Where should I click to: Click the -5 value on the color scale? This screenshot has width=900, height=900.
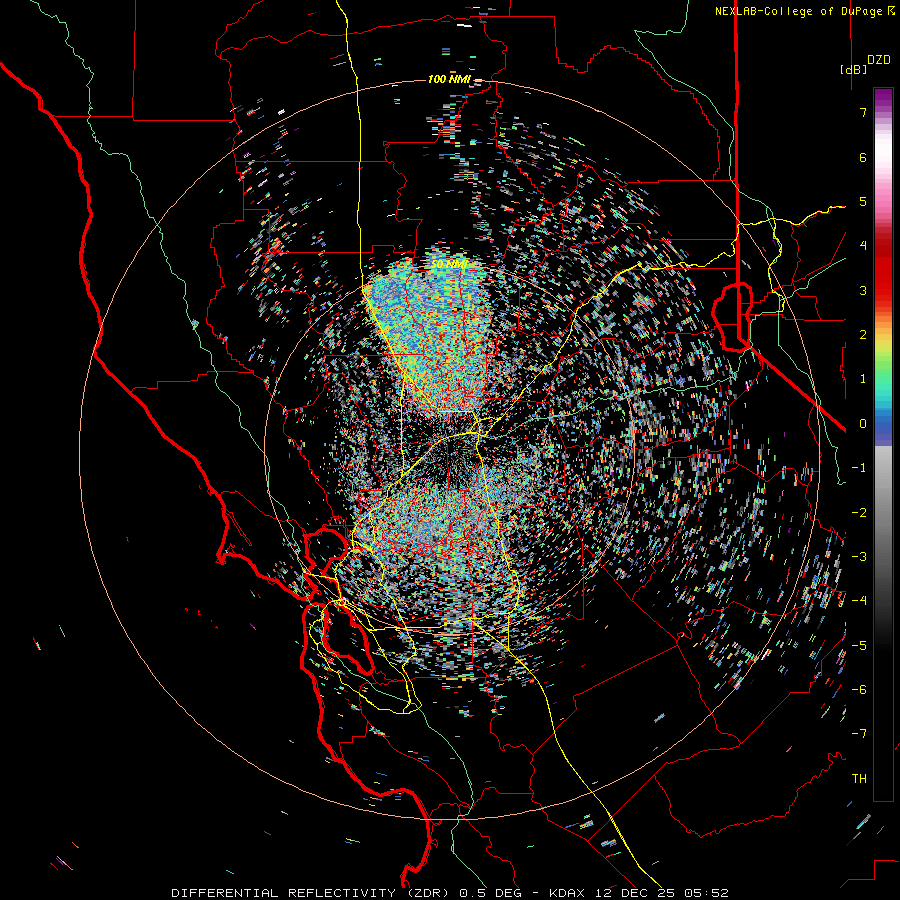[x=859, y=645]
